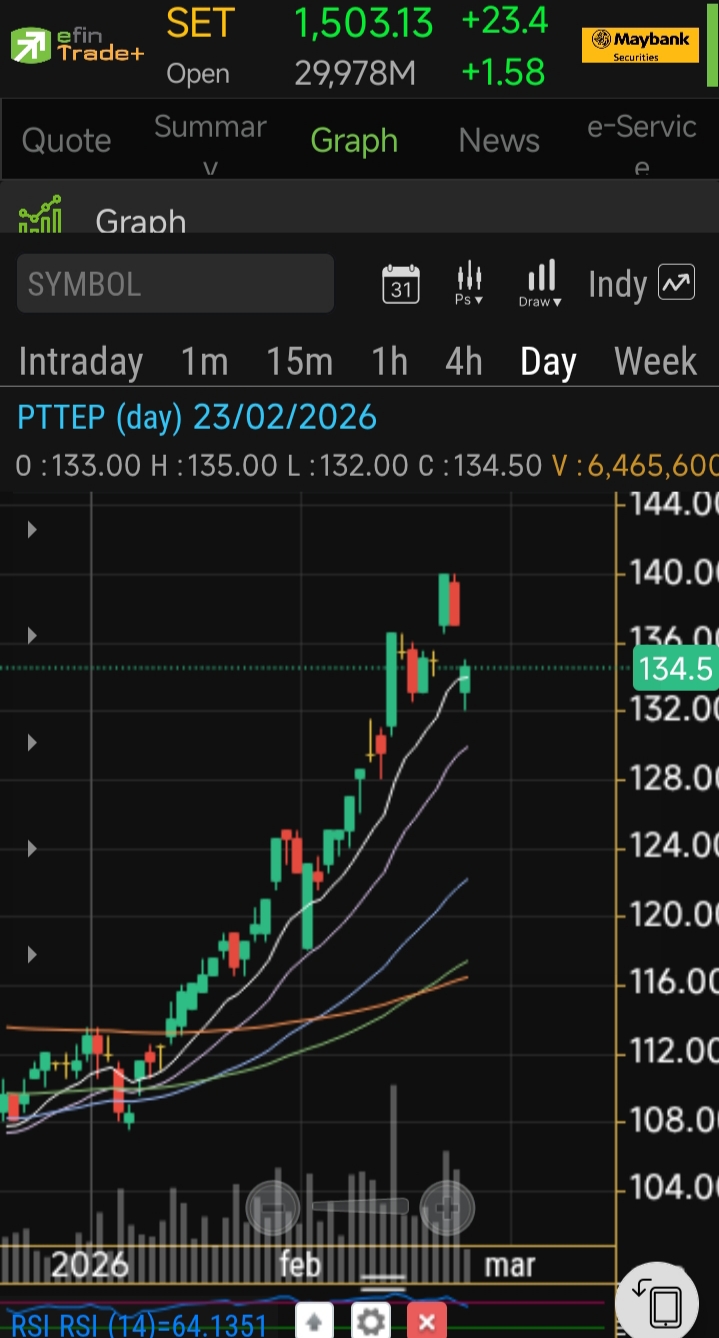Tap the SYMBOL input field
Image resolution: width=719 pixels, height=1338 pixels.
click(x=175, y=284)
